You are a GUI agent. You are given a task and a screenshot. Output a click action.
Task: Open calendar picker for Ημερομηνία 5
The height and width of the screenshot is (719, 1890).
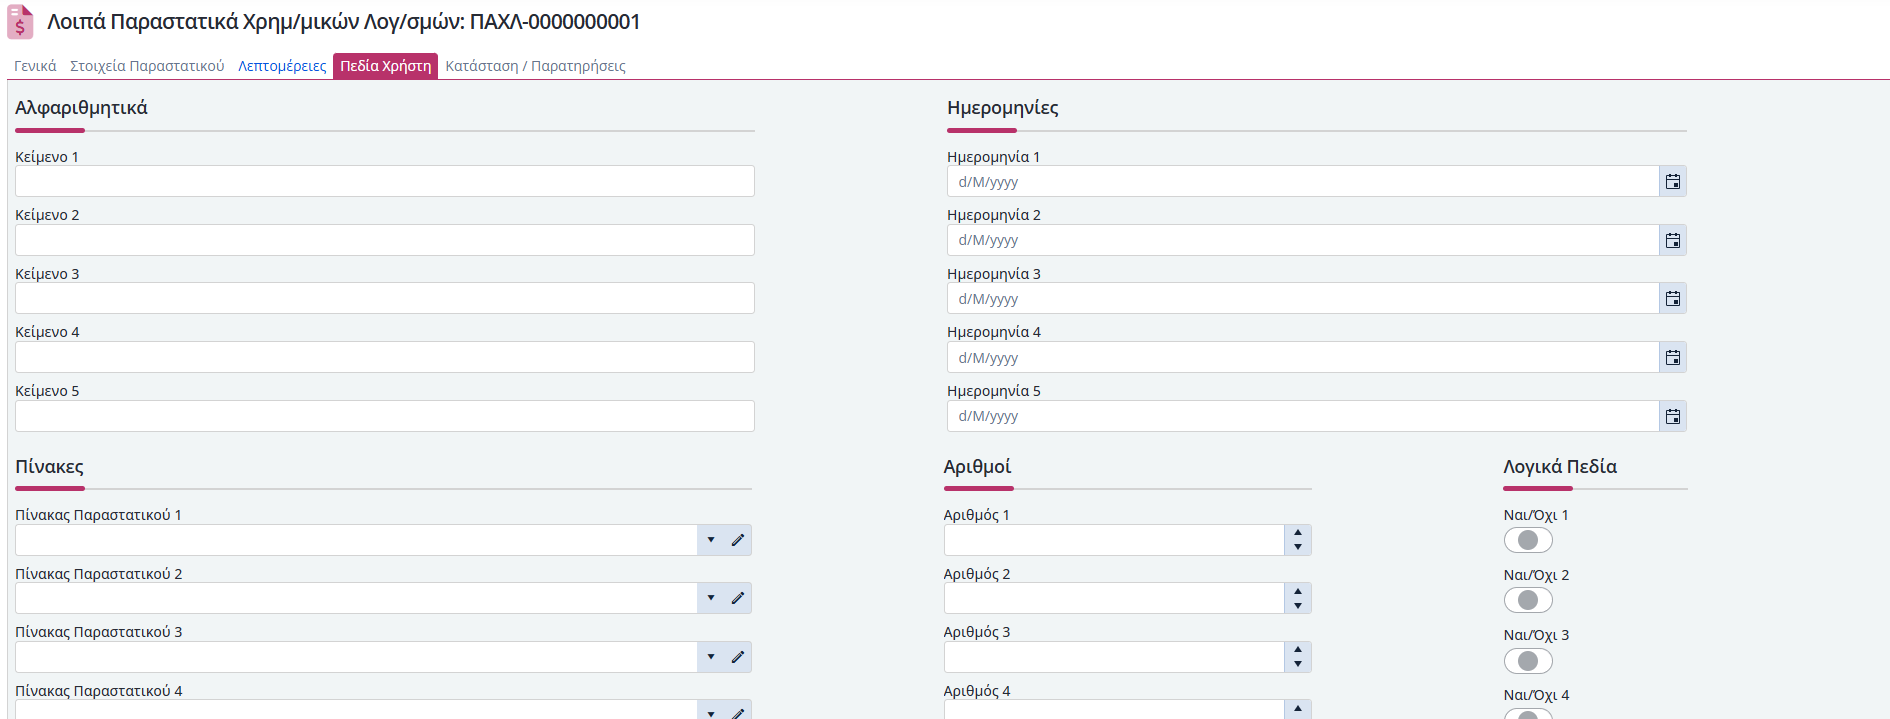point(1673,416)
